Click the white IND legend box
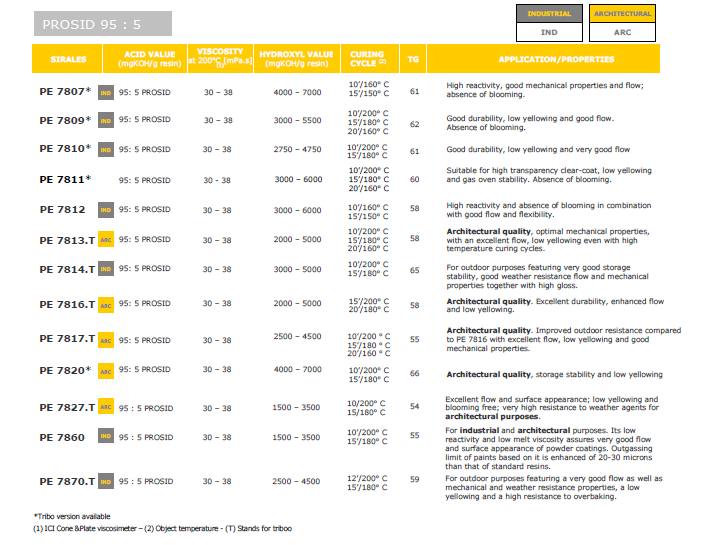 coord(549,32)
